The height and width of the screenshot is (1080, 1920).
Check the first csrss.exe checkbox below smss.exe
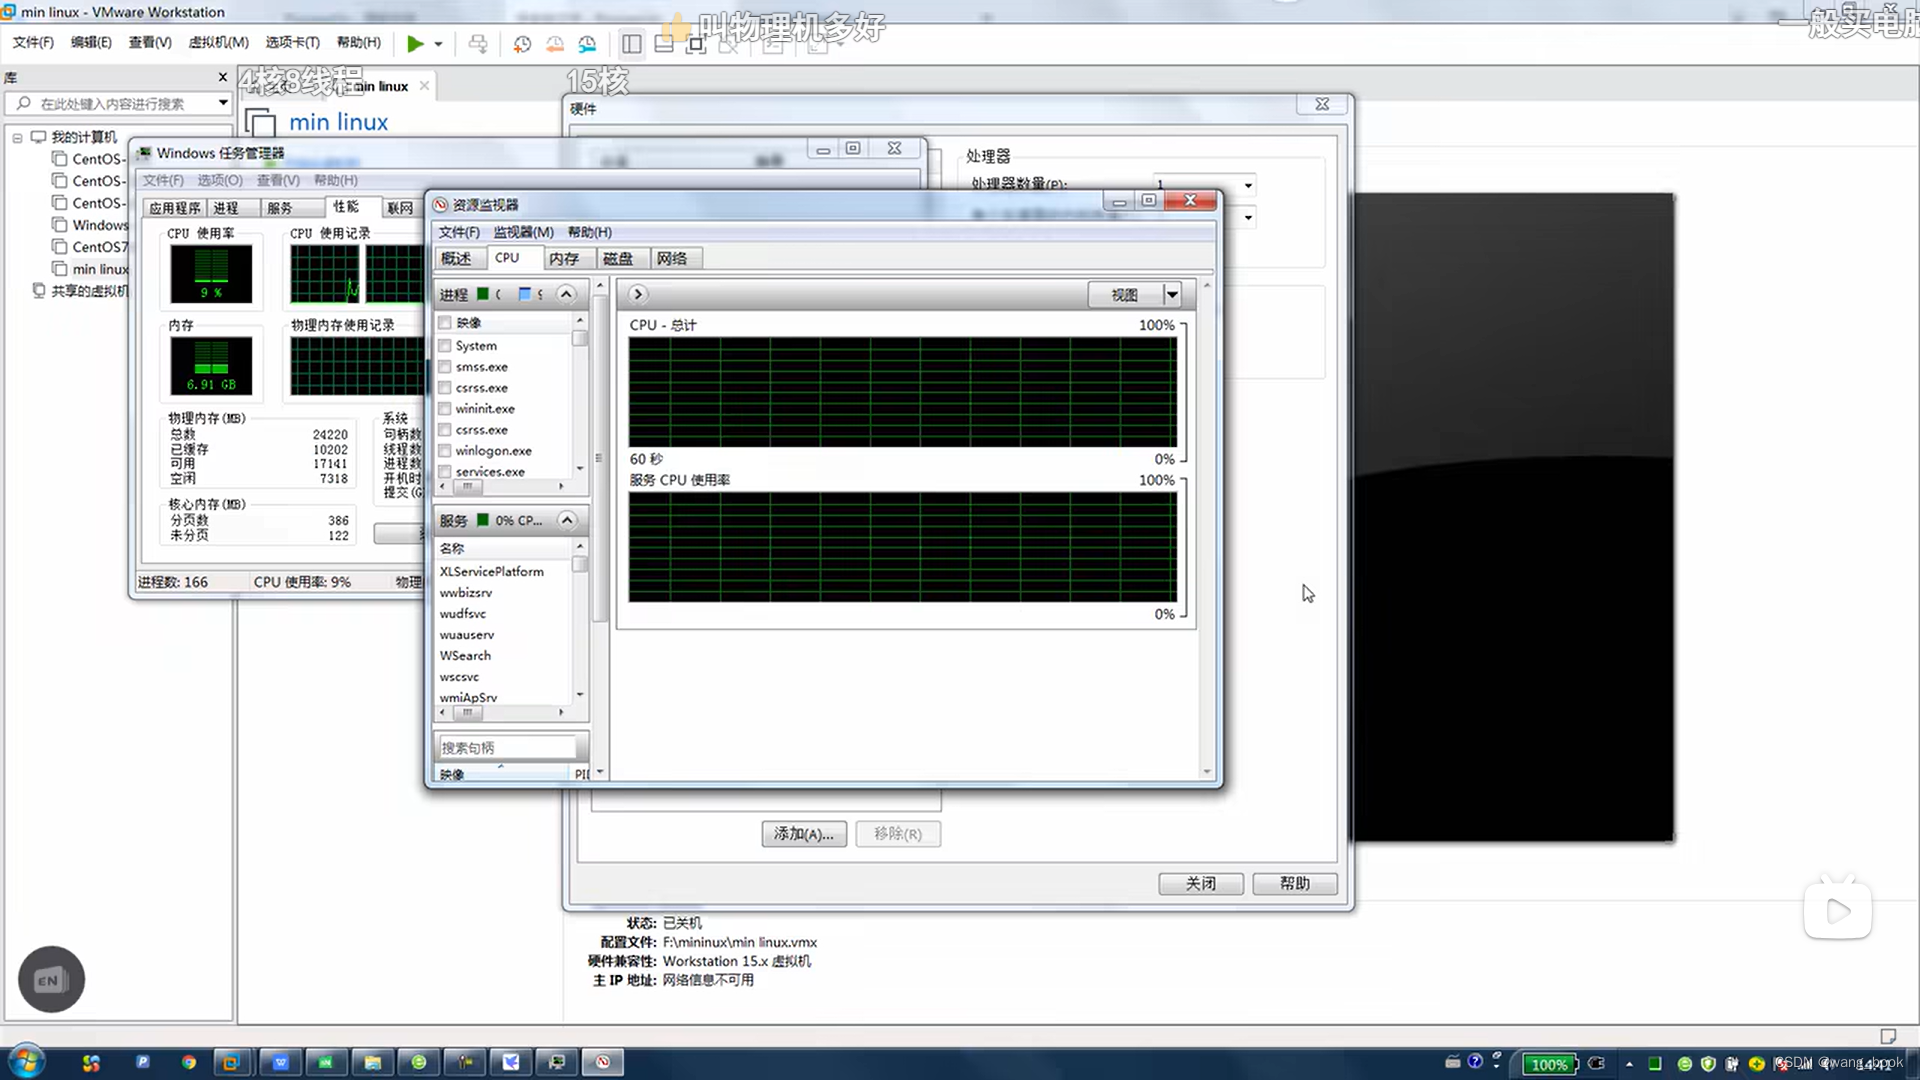(x=445, y=388)
